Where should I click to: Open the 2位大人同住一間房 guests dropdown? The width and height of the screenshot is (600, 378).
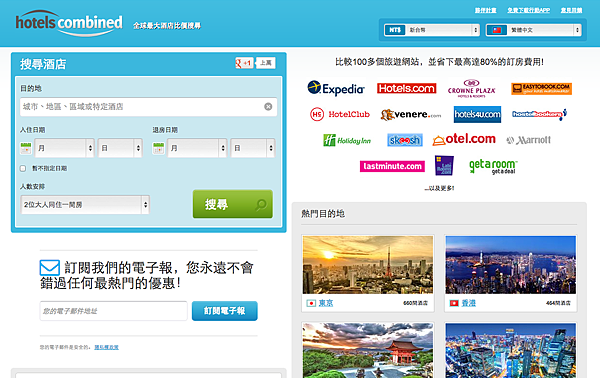point(85,205)
